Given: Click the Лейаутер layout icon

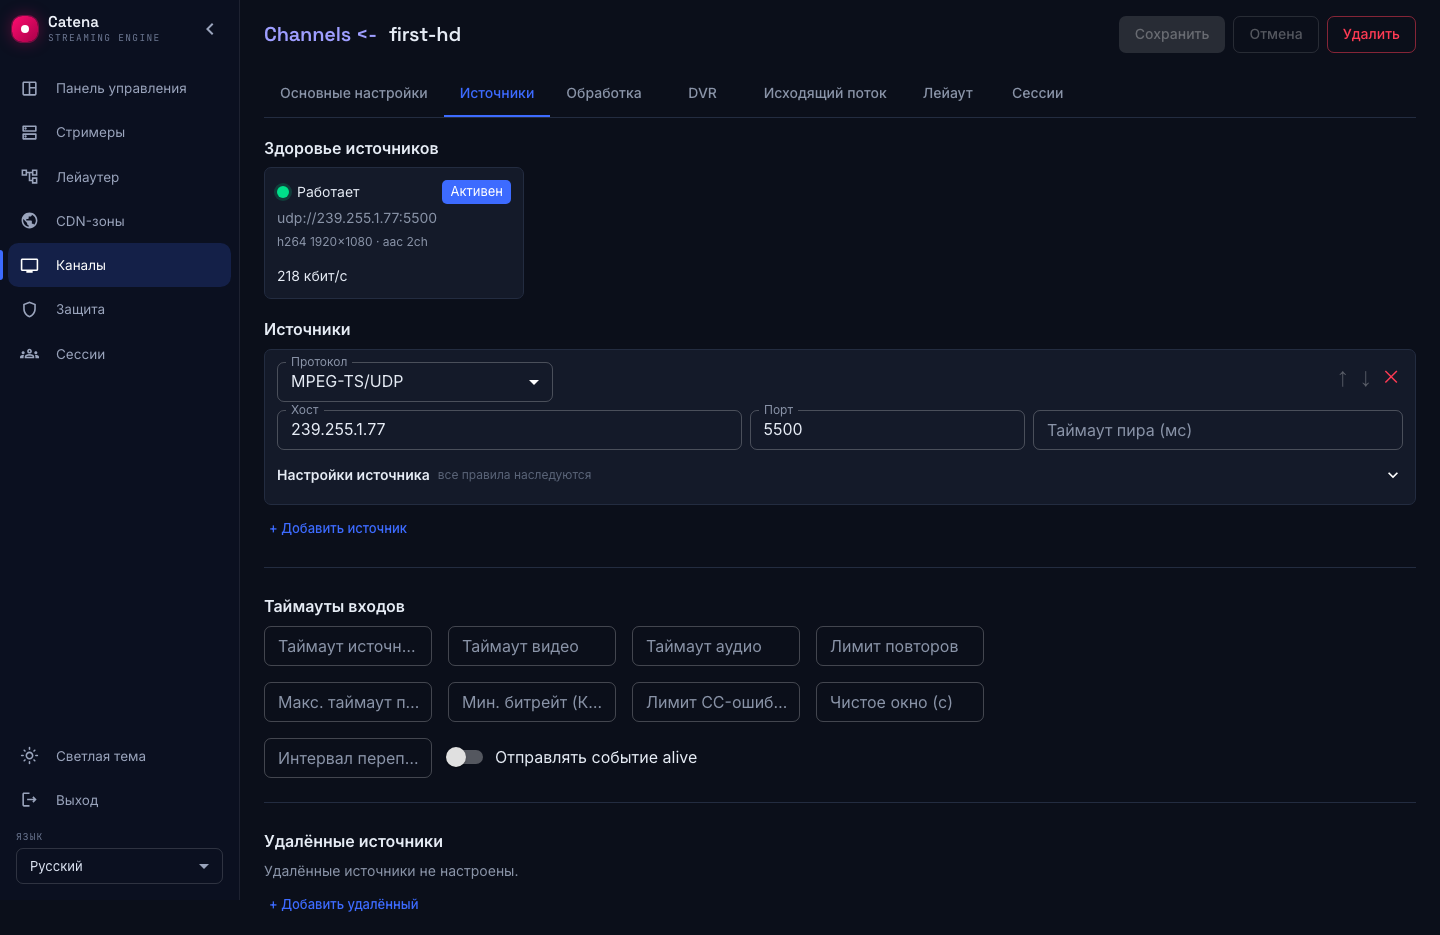Looking at the screenshot, I should (30, 177).
